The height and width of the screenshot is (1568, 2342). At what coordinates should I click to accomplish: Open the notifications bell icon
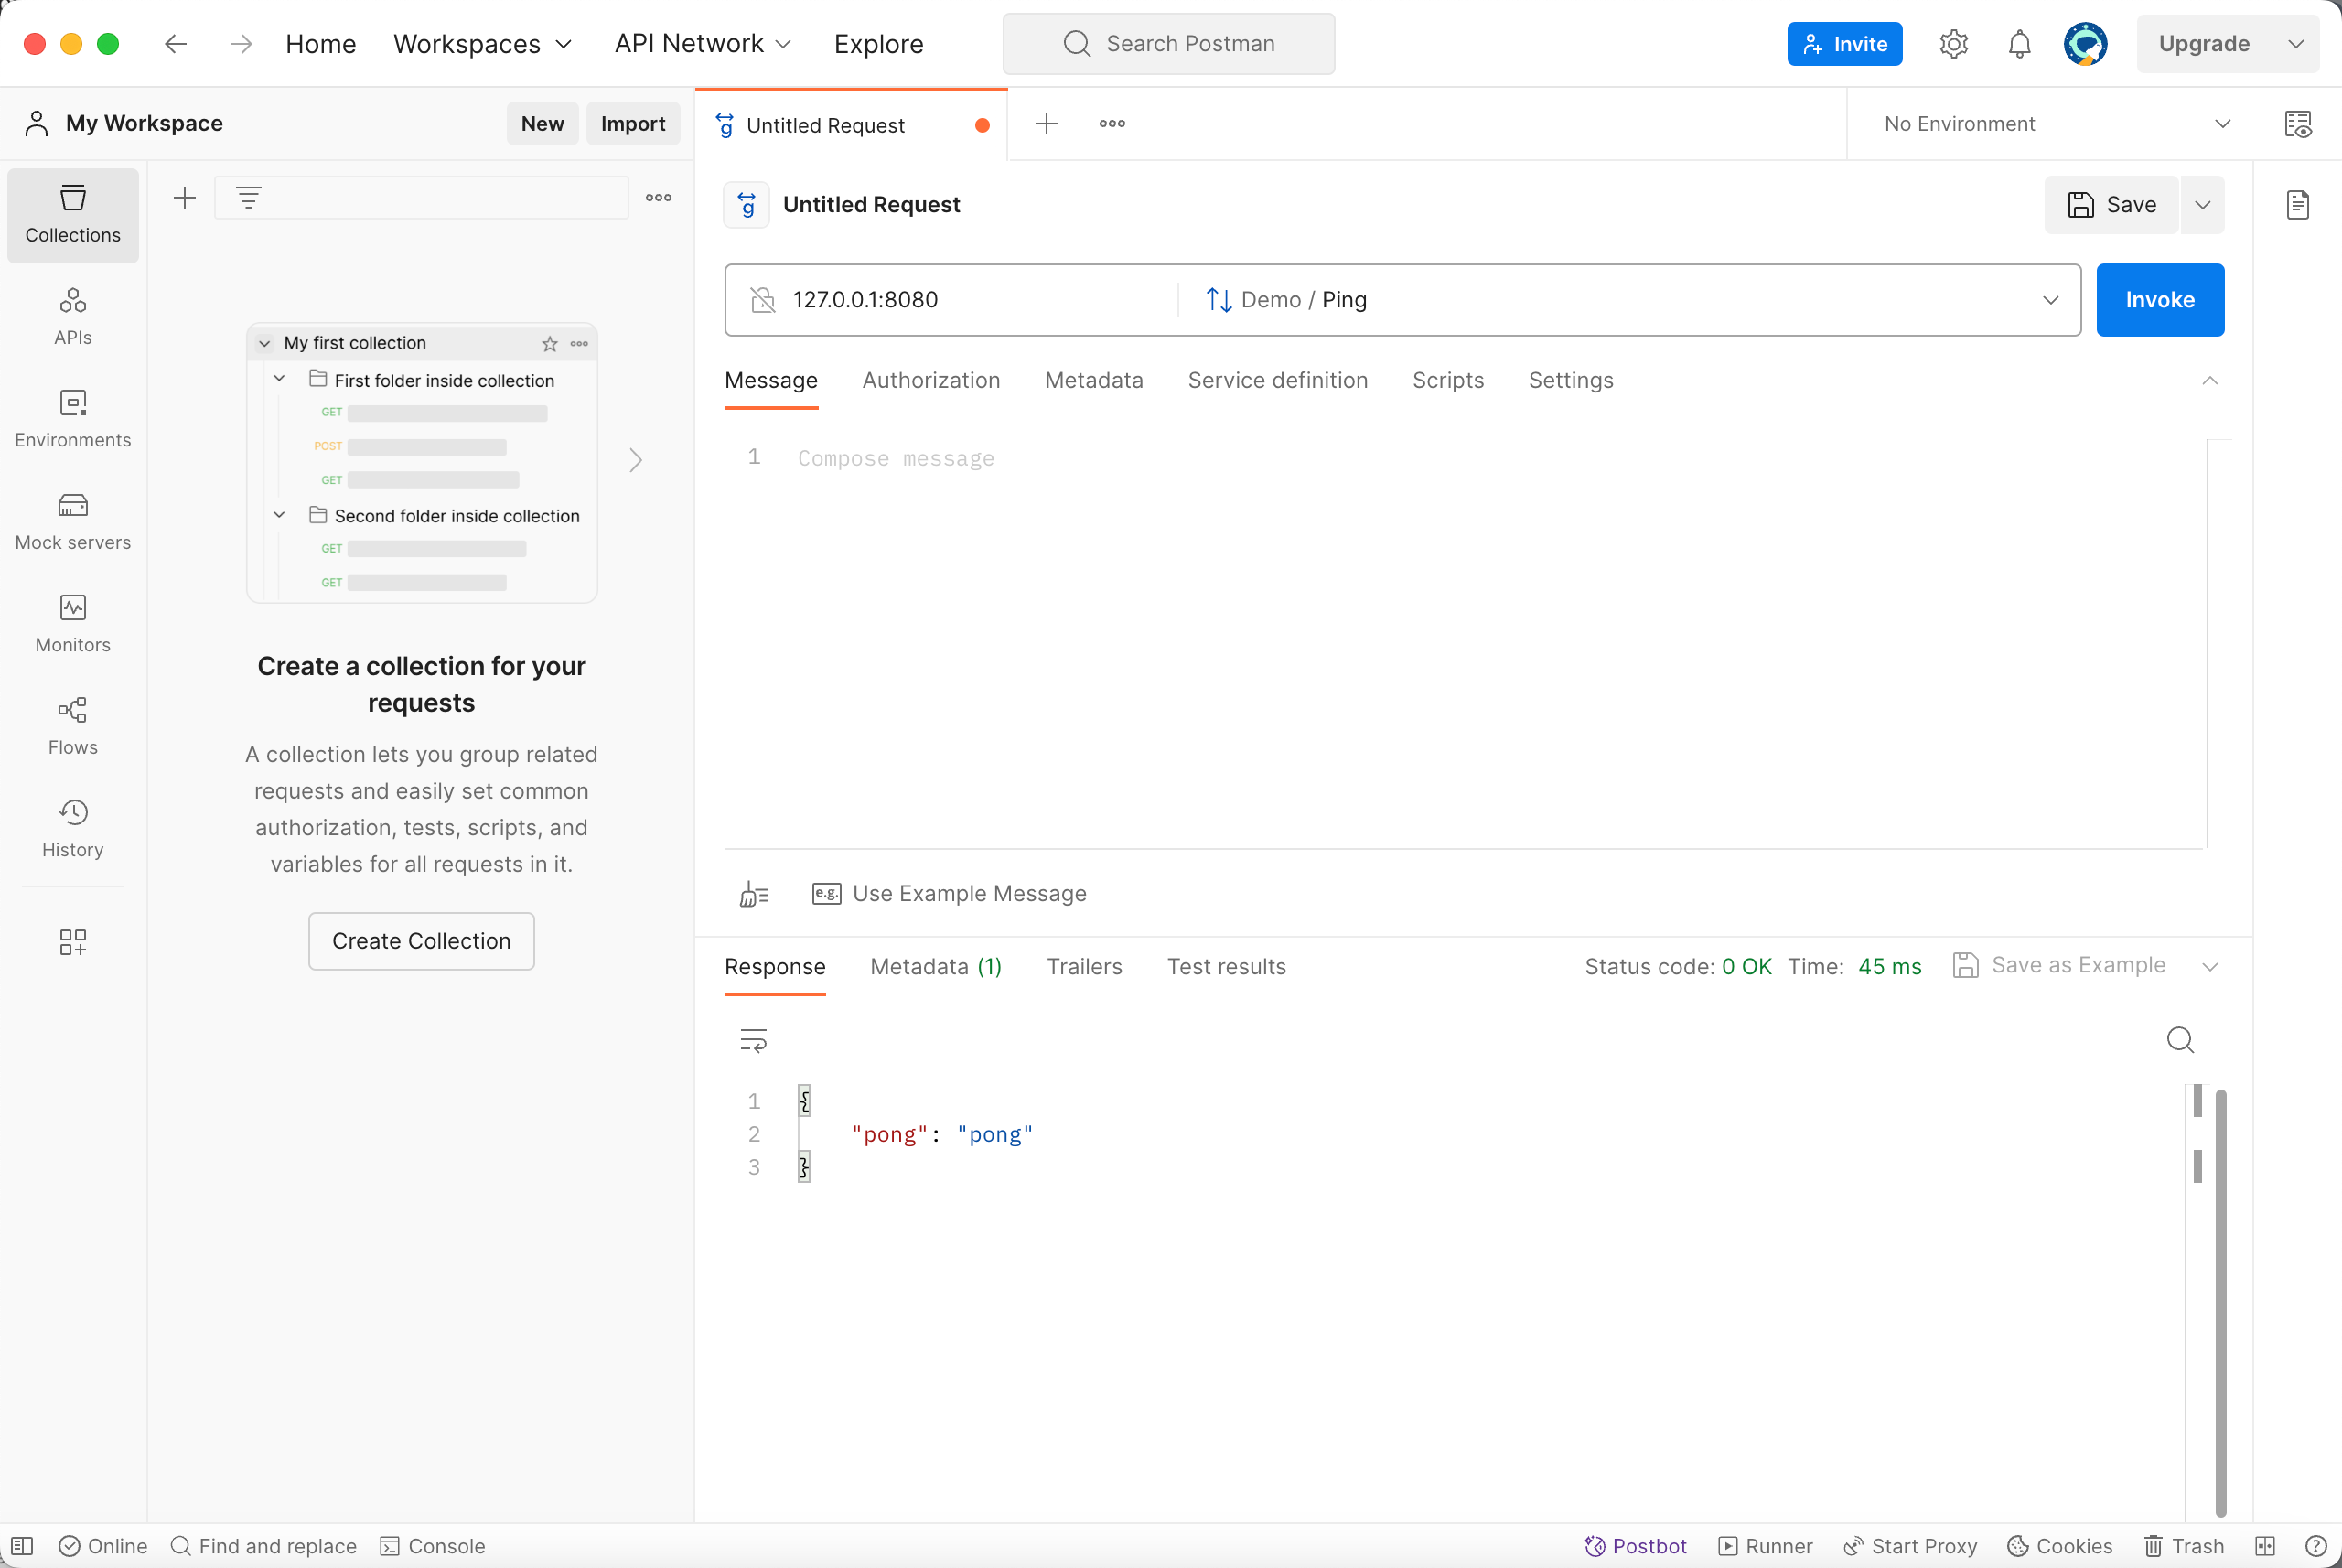tap(2019, 44)
